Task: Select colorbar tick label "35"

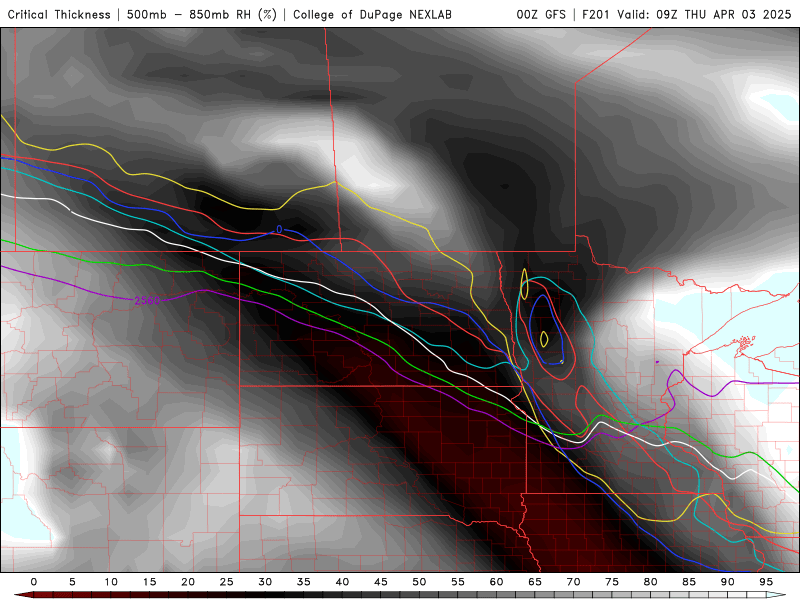Action: (x=304, y=582)
